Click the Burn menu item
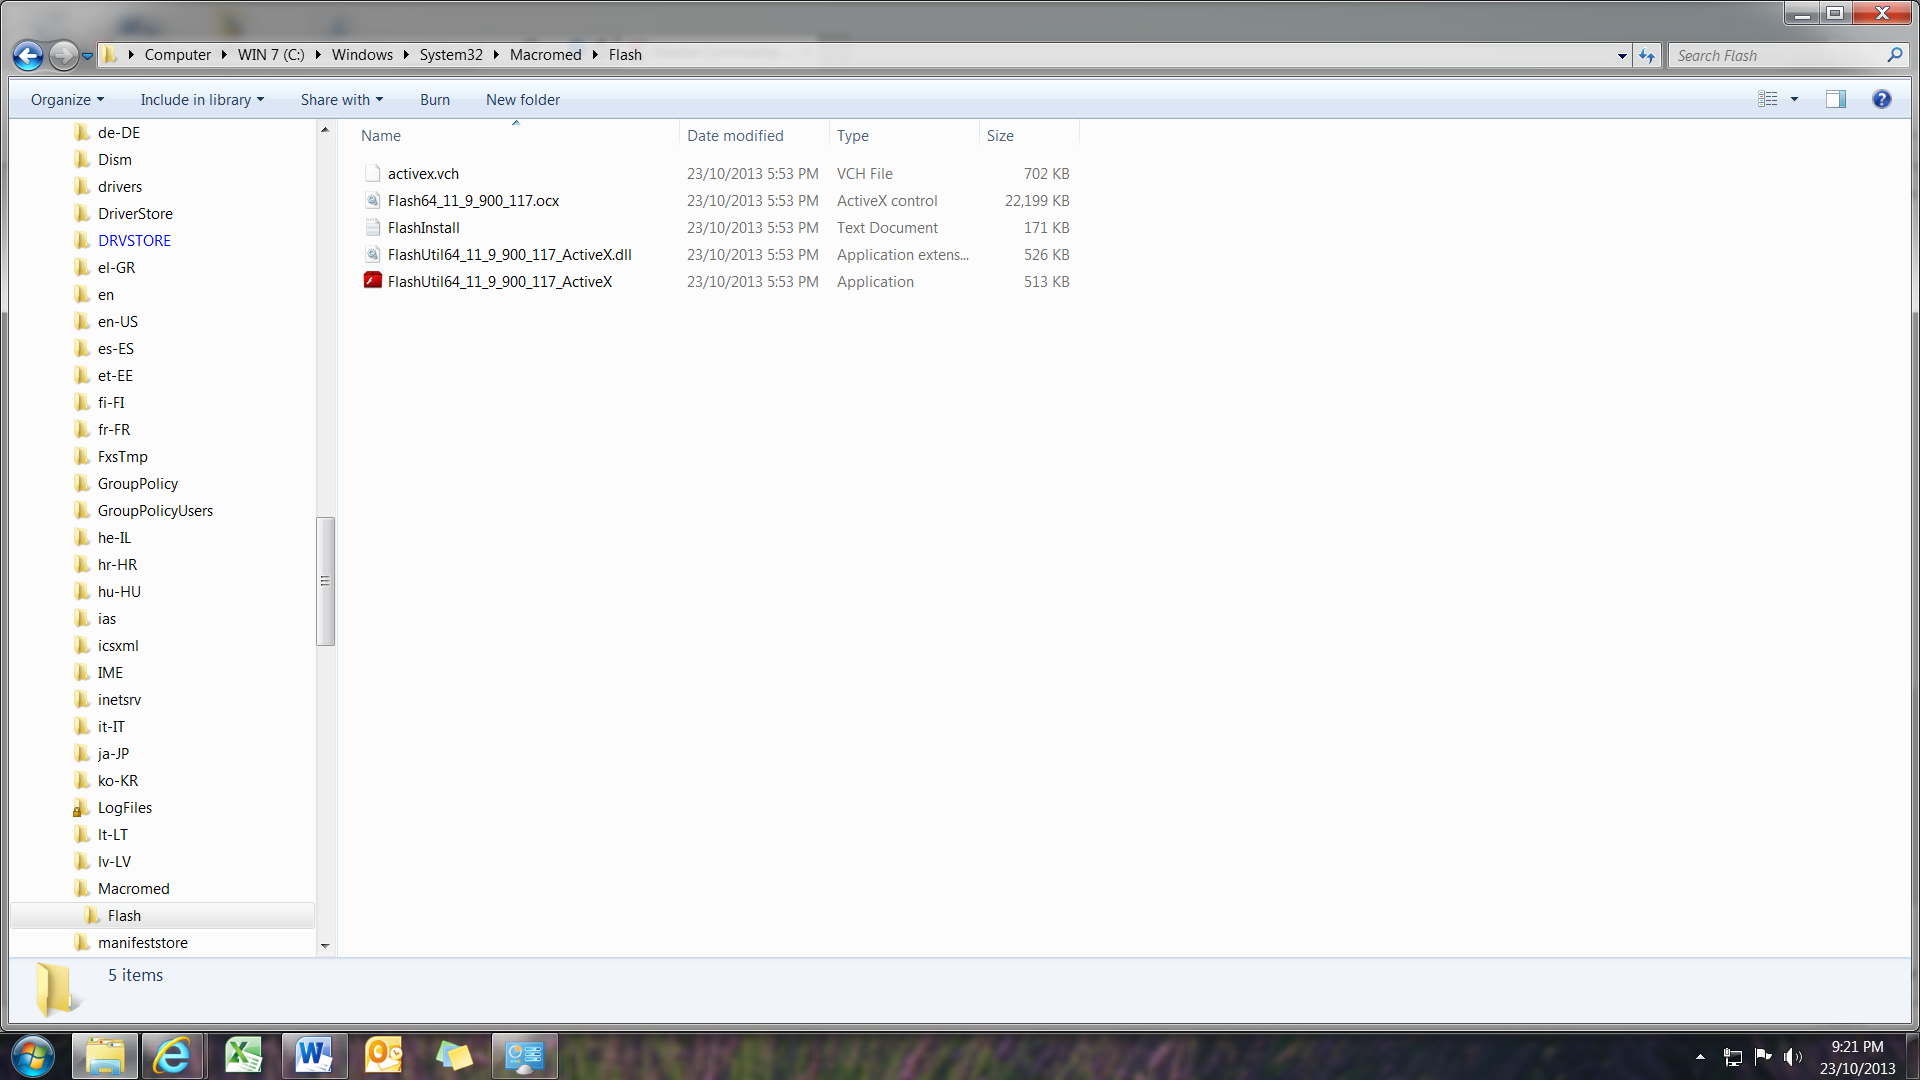The height and width of the screenshot is (1080, 1920). tap(434, 99)
